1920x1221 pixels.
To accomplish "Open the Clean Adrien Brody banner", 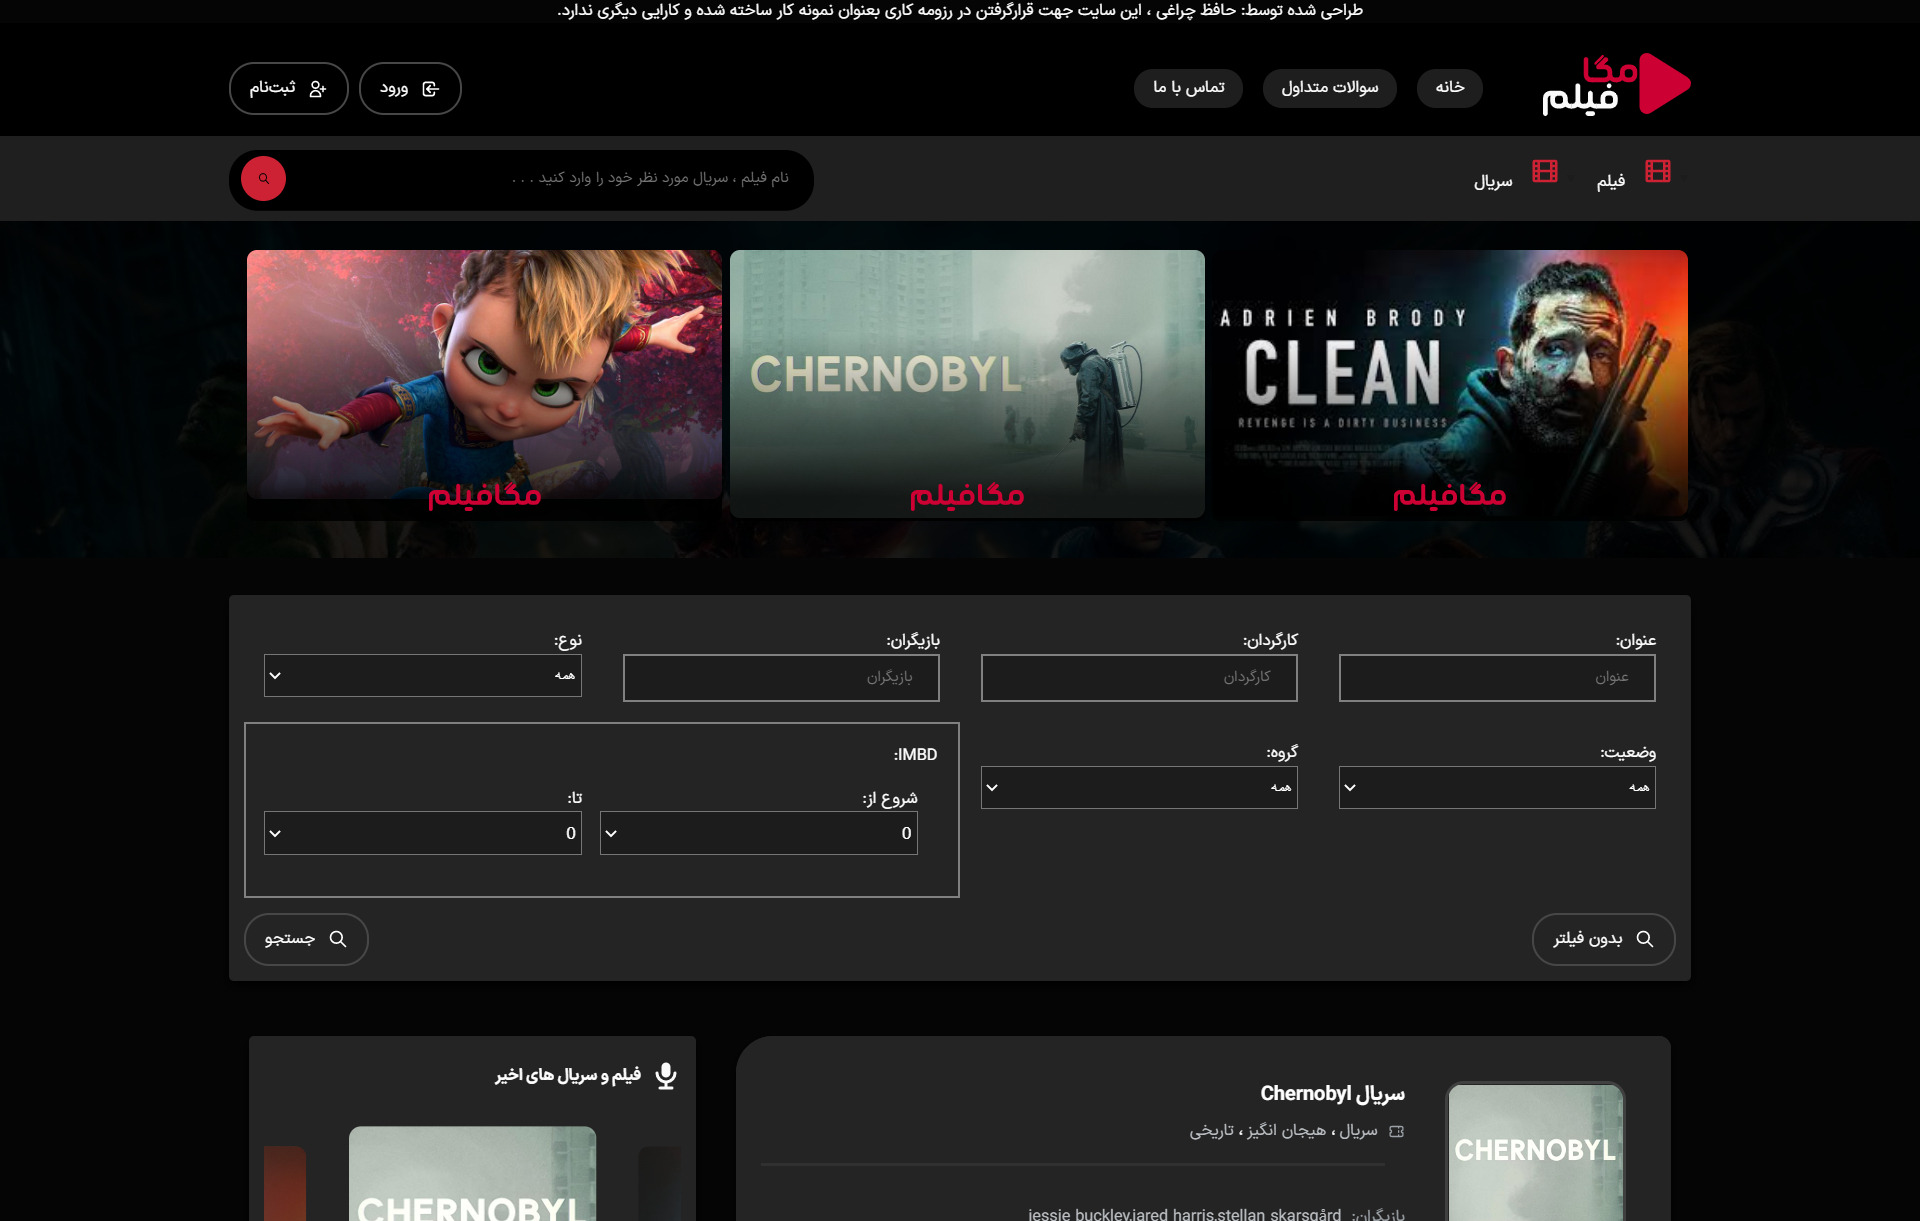I will point(1450,384).
